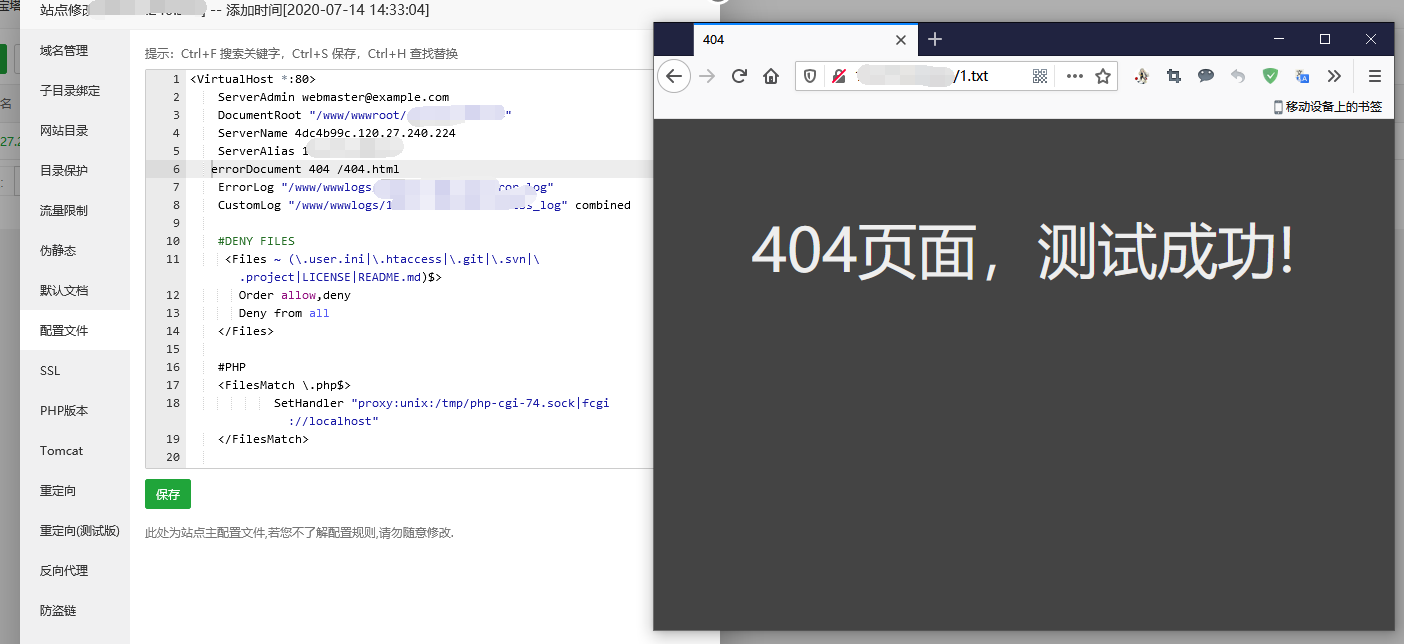Click the chat bubble extension icon
Viewport: 1404px width, 644px height.
[x=1206, y=76]
